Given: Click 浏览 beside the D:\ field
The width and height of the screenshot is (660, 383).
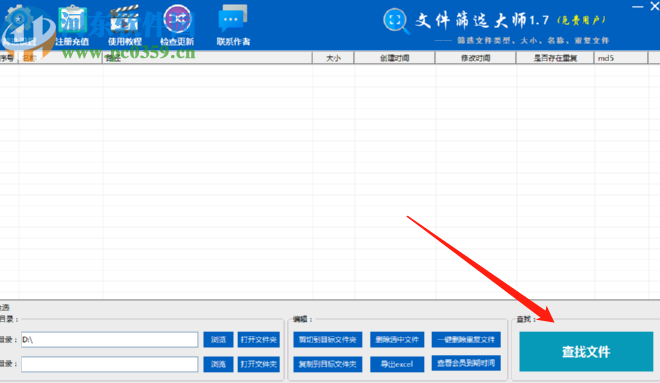Looking at the screenshot, I should click(218, 340).
